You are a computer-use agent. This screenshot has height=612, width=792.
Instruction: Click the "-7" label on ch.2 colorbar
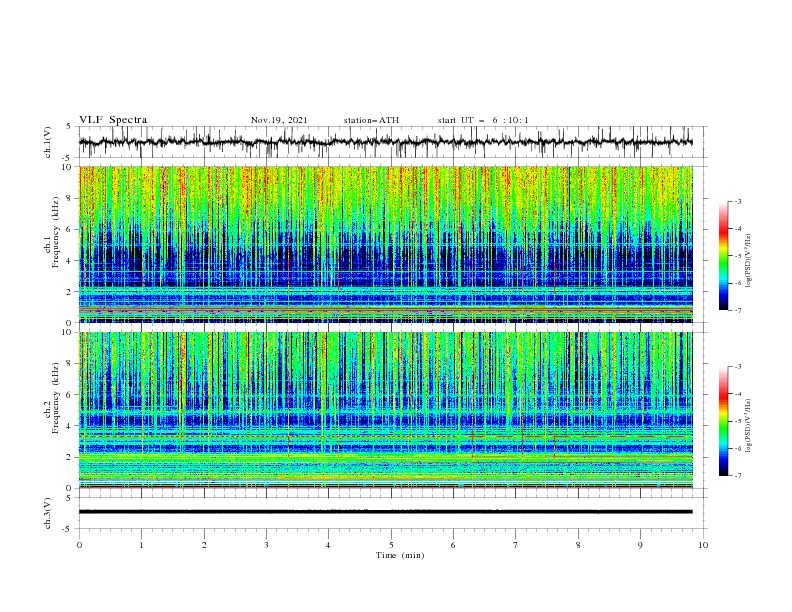point(738,475)
